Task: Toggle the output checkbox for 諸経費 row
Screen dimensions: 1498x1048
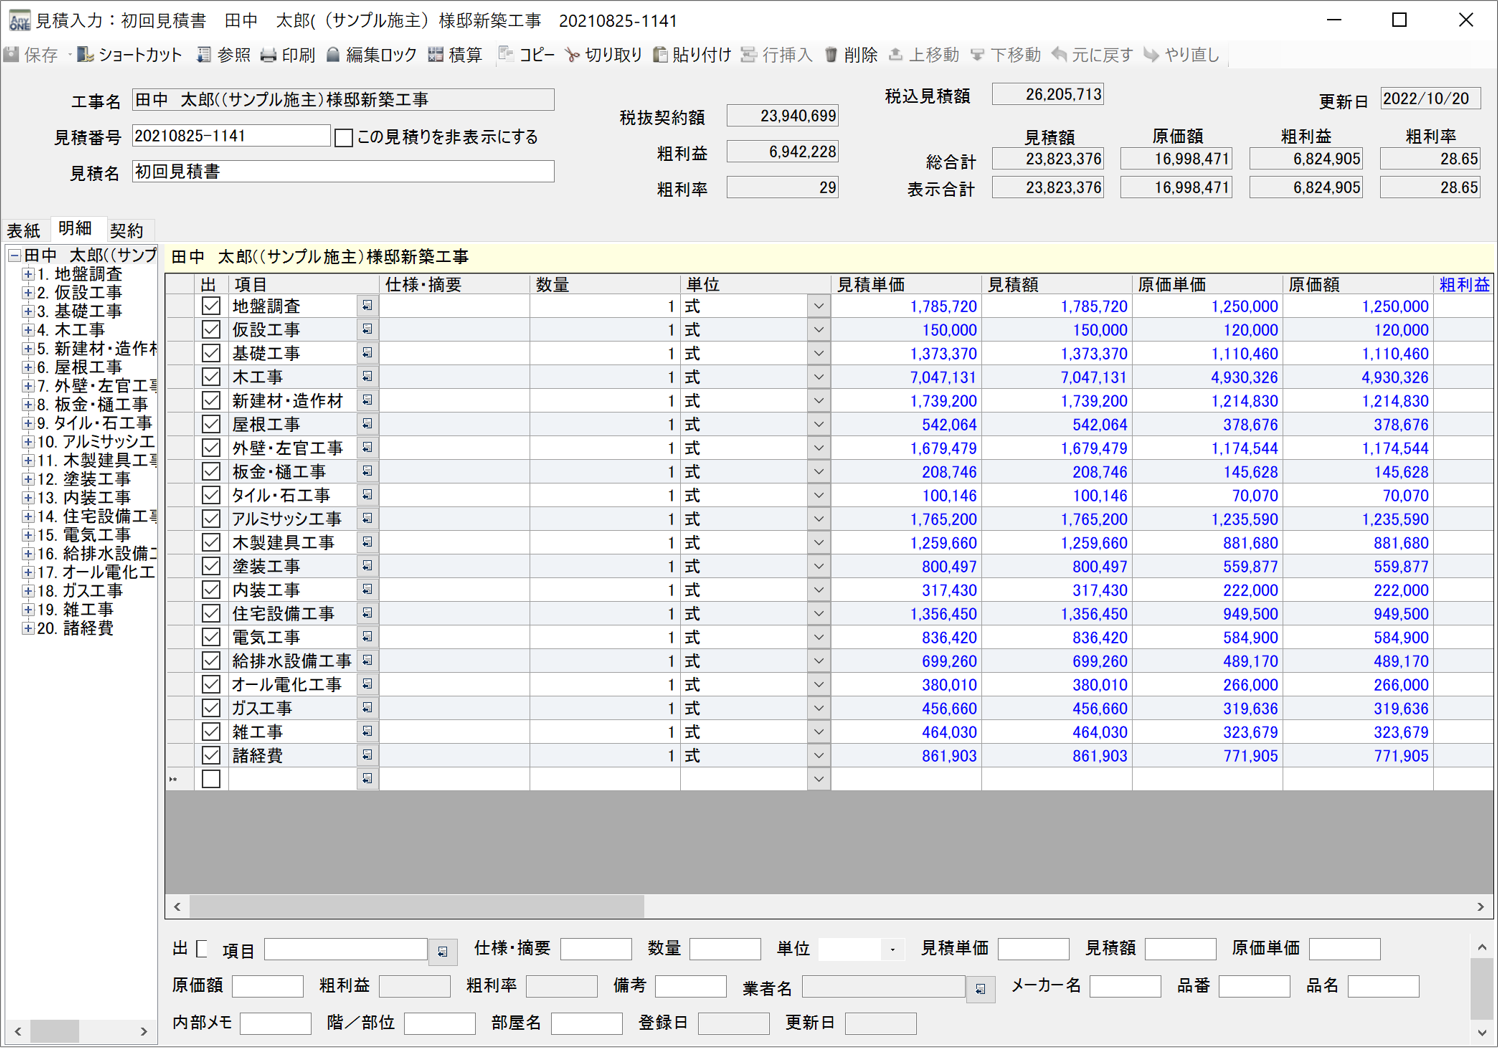Action: 211,756
